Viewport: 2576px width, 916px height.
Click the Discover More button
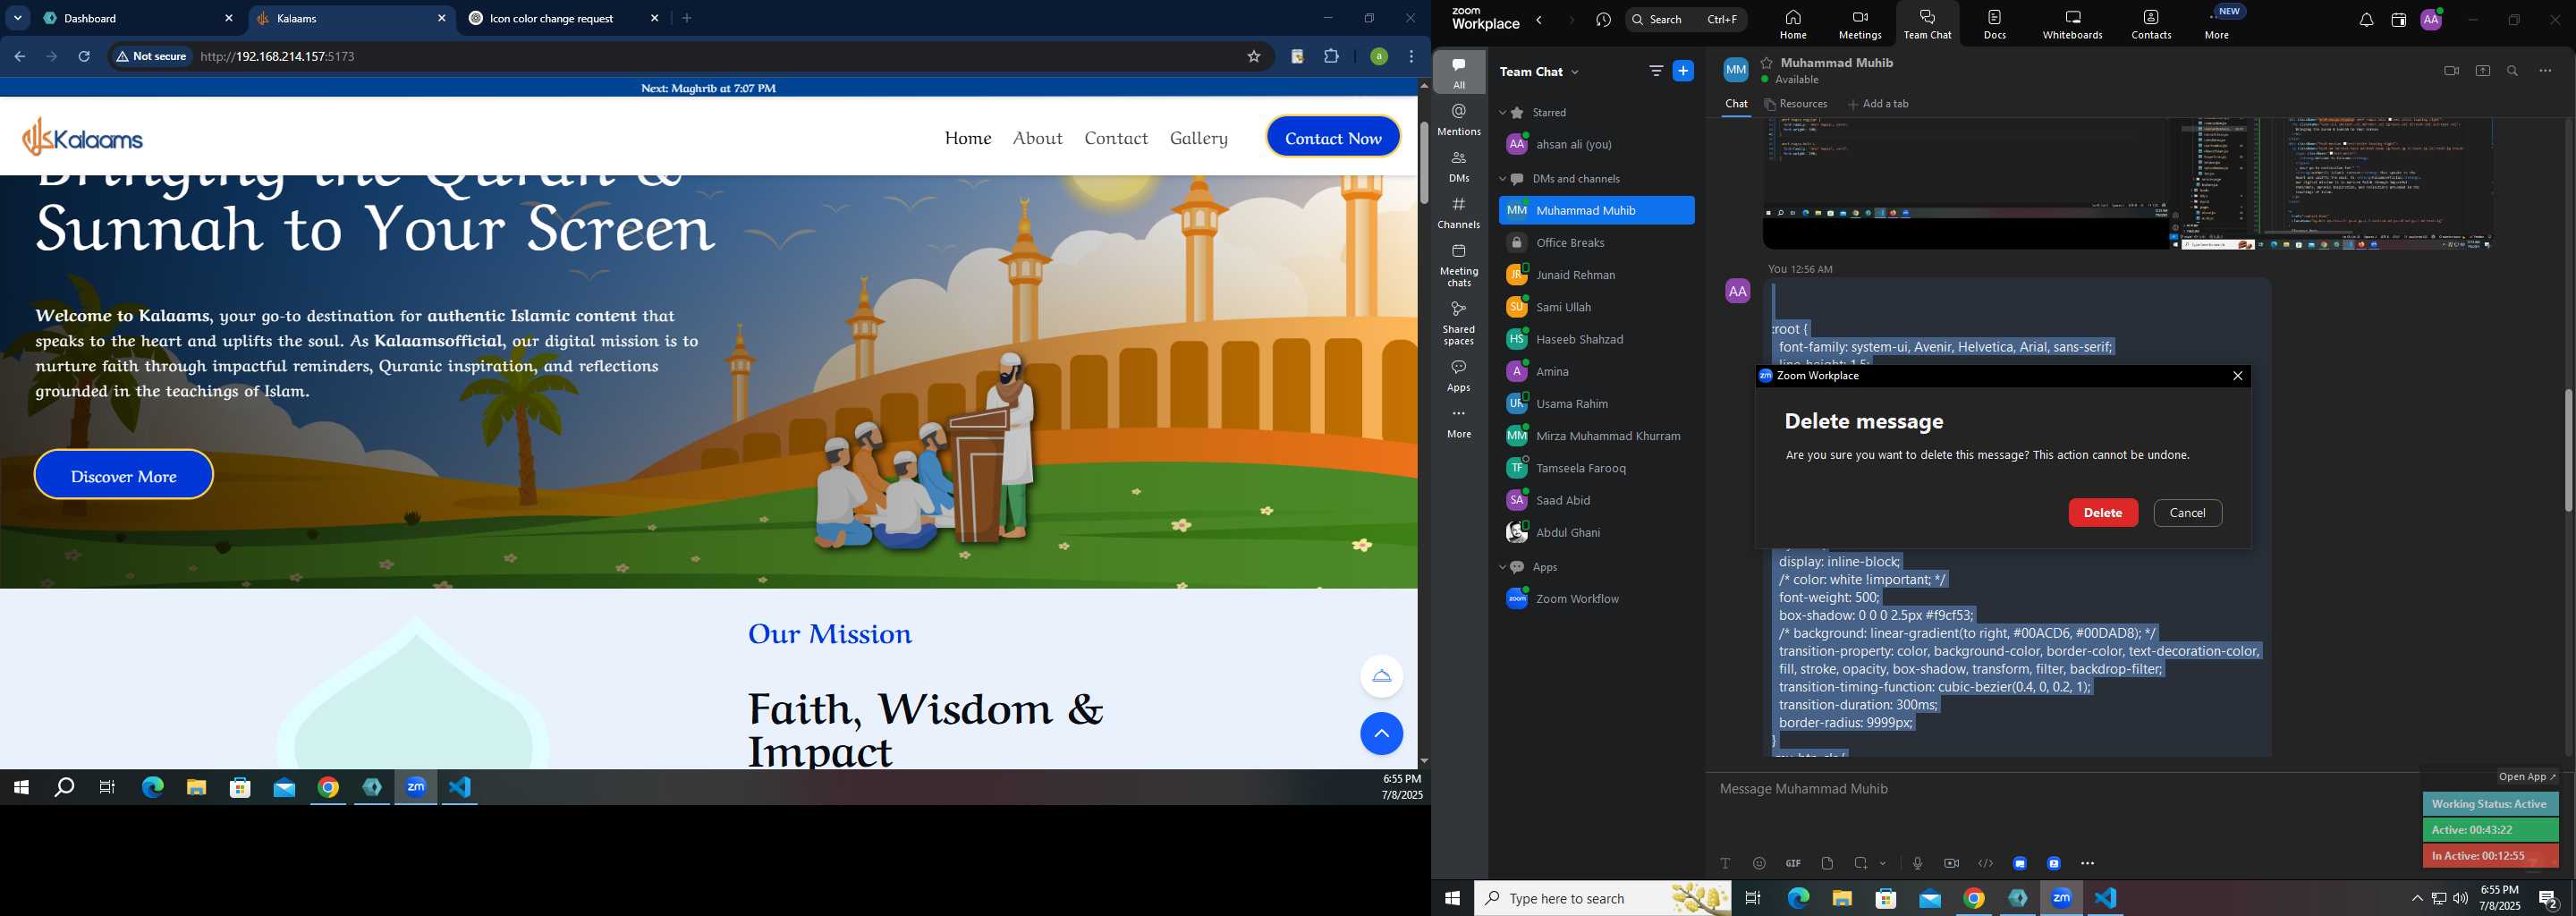coord(124,476)
